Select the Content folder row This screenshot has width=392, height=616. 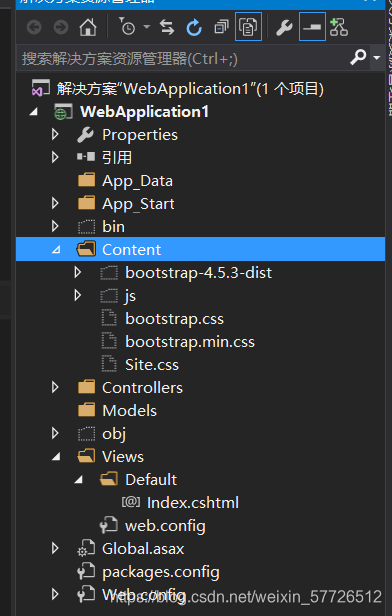200,249
